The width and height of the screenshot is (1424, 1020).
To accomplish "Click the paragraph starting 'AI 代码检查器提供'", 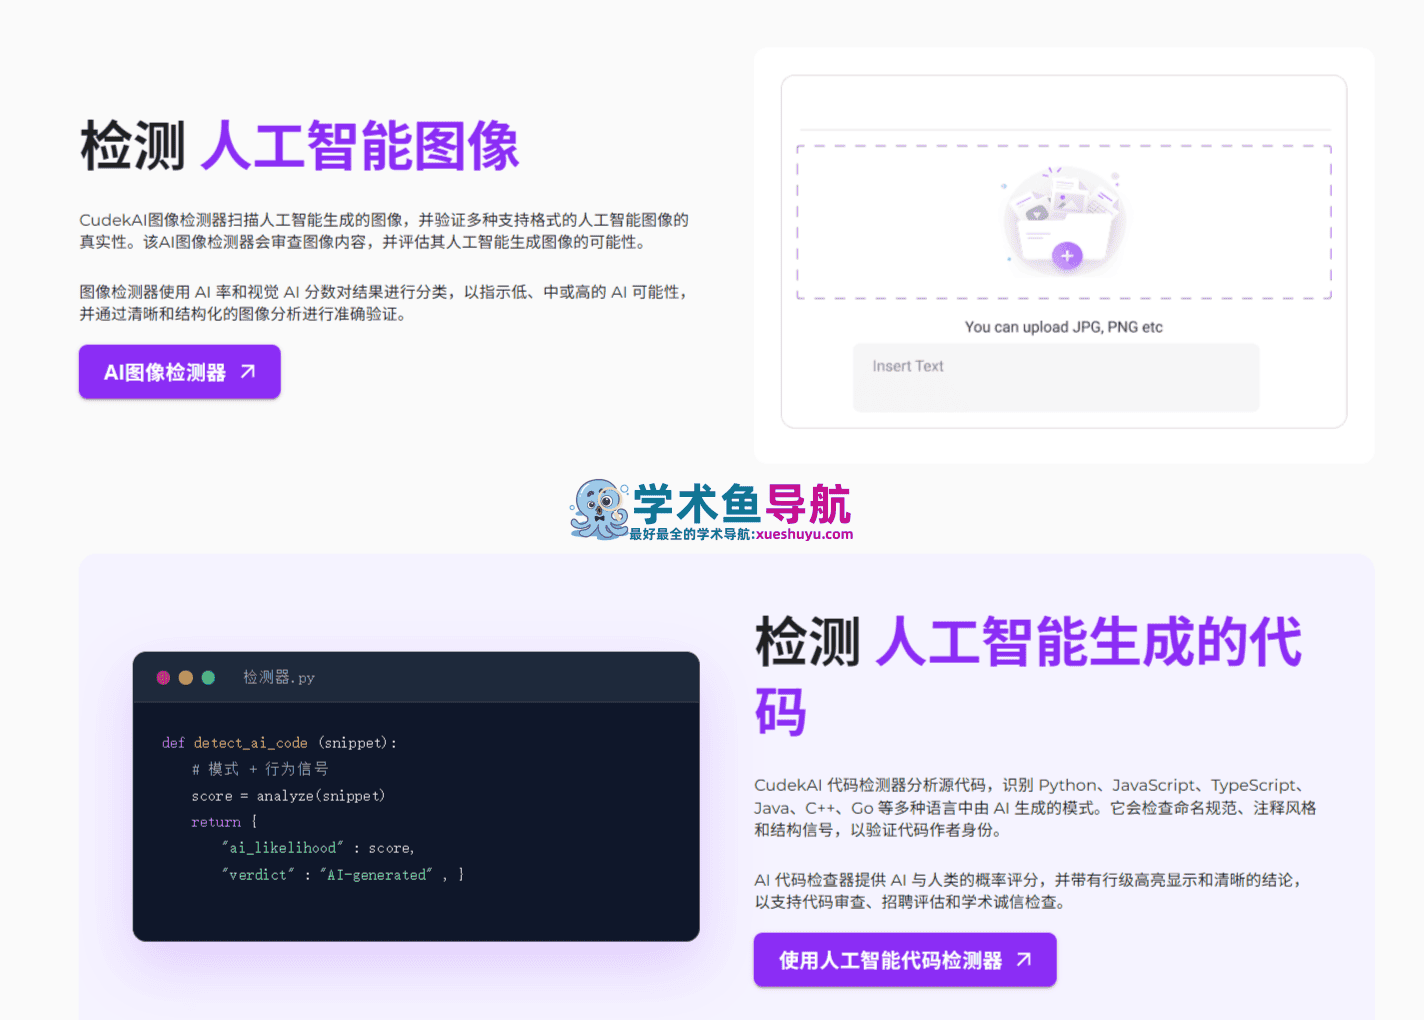I will point(1029,891).
